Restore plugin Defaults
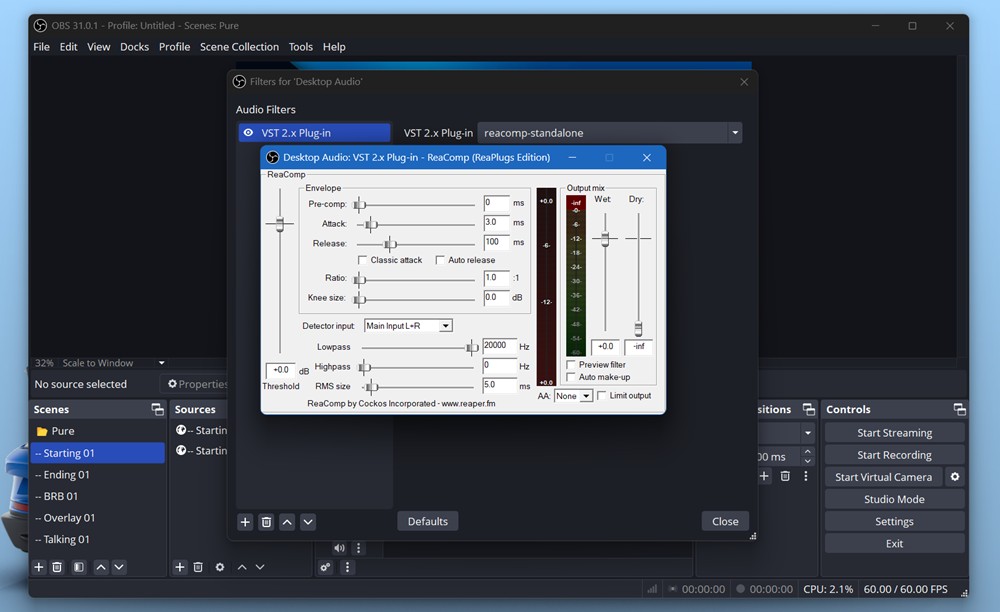Viewport: 1000px width, 612px height. tap(427, 520)
